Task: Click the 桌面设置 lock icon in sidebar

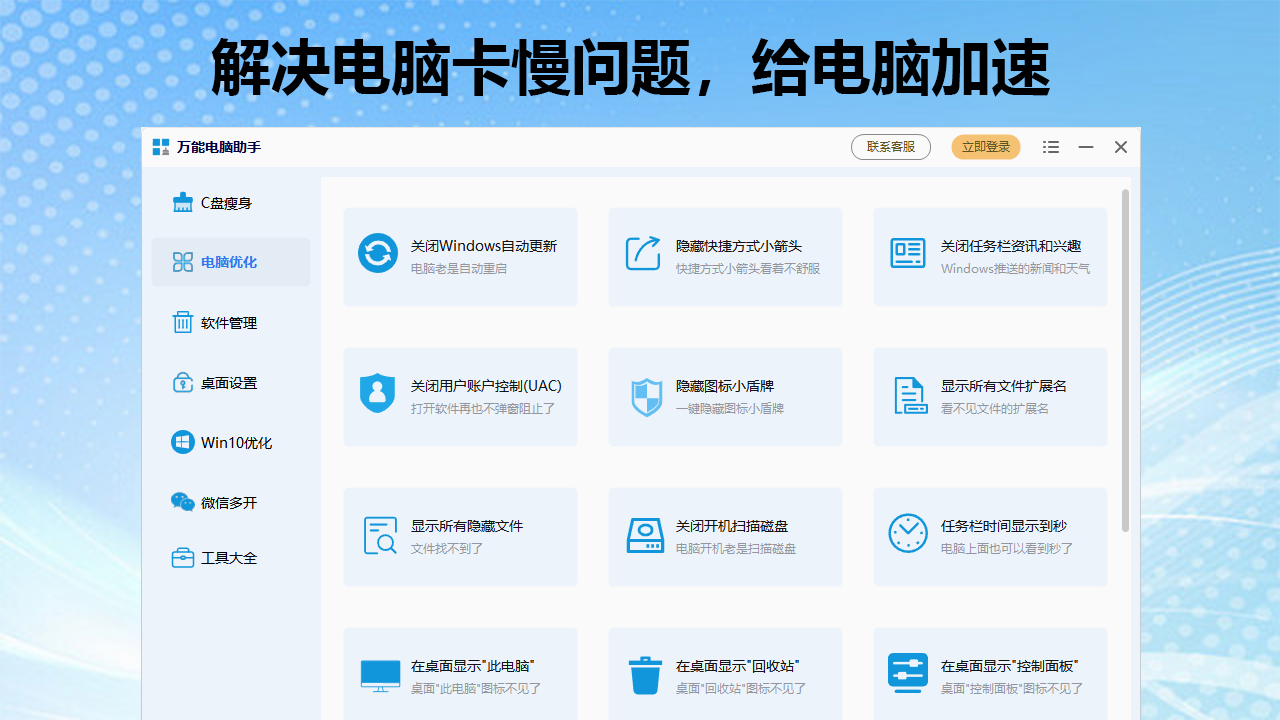Action: coord(183,382)
